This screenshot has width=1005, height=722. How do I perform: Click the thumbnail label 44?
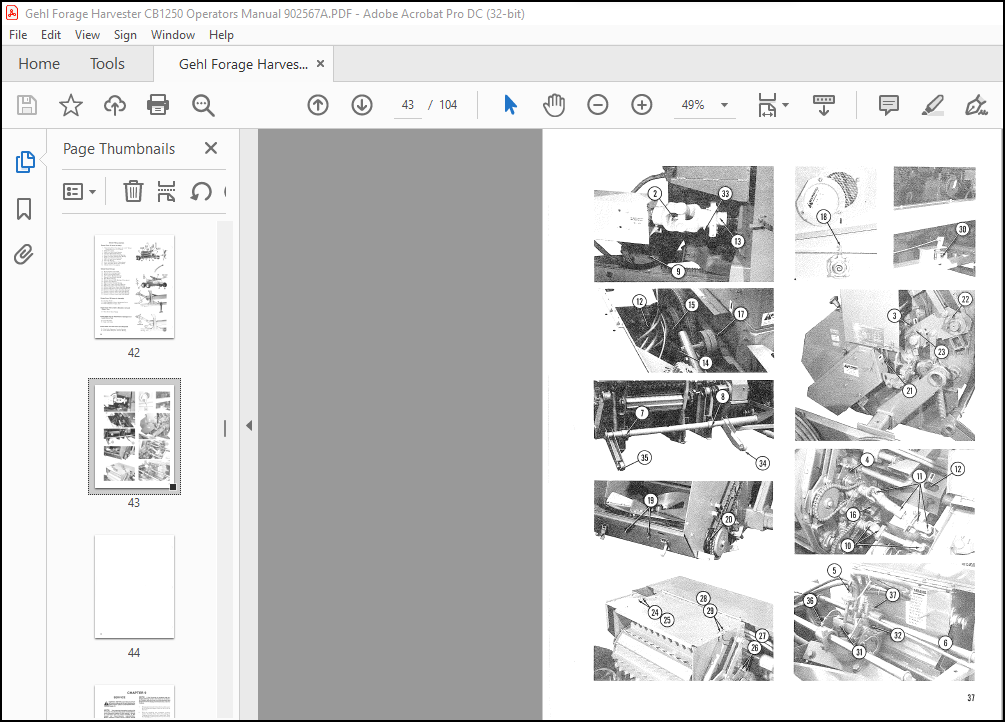tap(134, 653)
